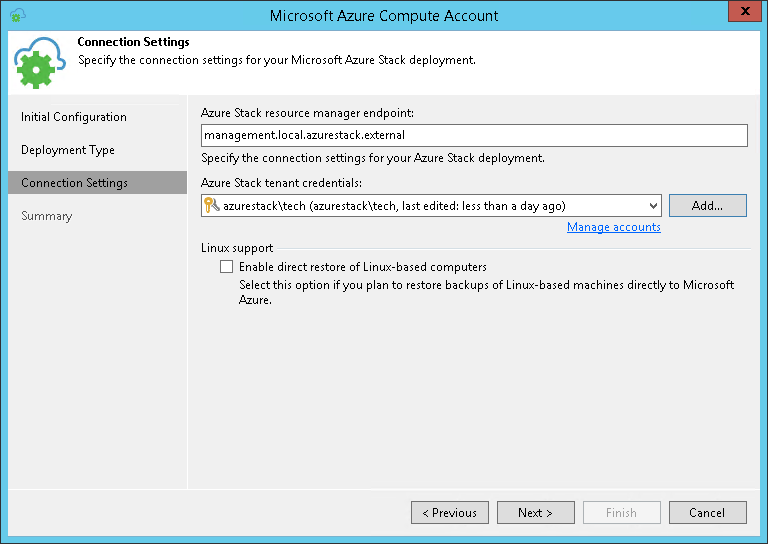The width and height of the screenshot is (768, 544).
Task: Select the Connection Settings step
Action: click(x=97, y=183)
